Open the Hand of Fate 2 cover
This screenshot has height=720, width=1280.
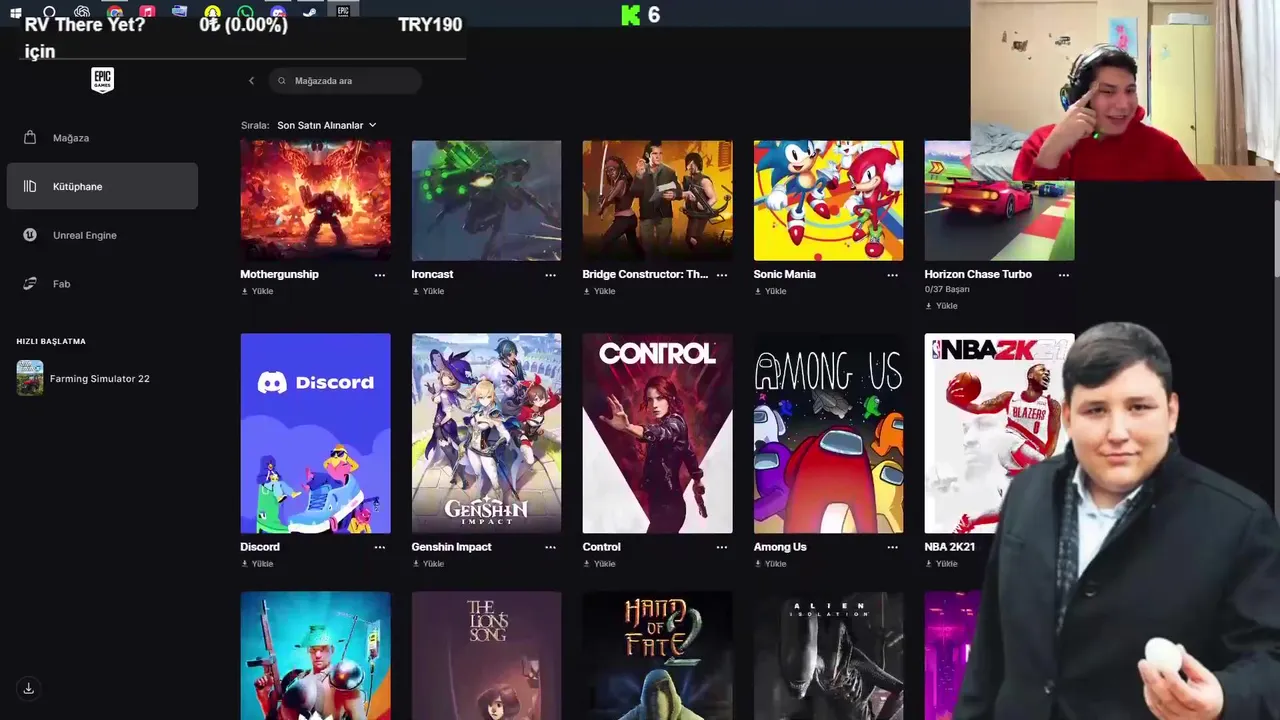pyautogui.click(x=657, y=656)
